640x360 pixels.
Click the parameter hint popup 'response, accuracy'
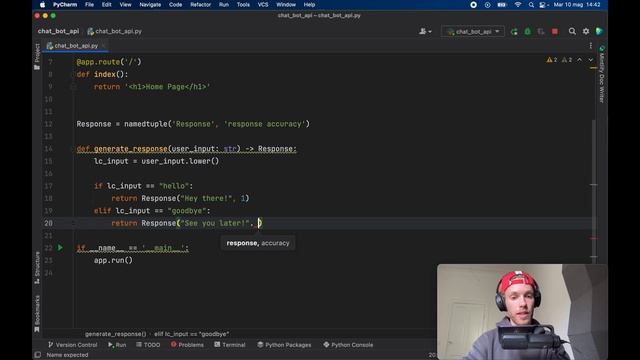[x=258, y=243]
